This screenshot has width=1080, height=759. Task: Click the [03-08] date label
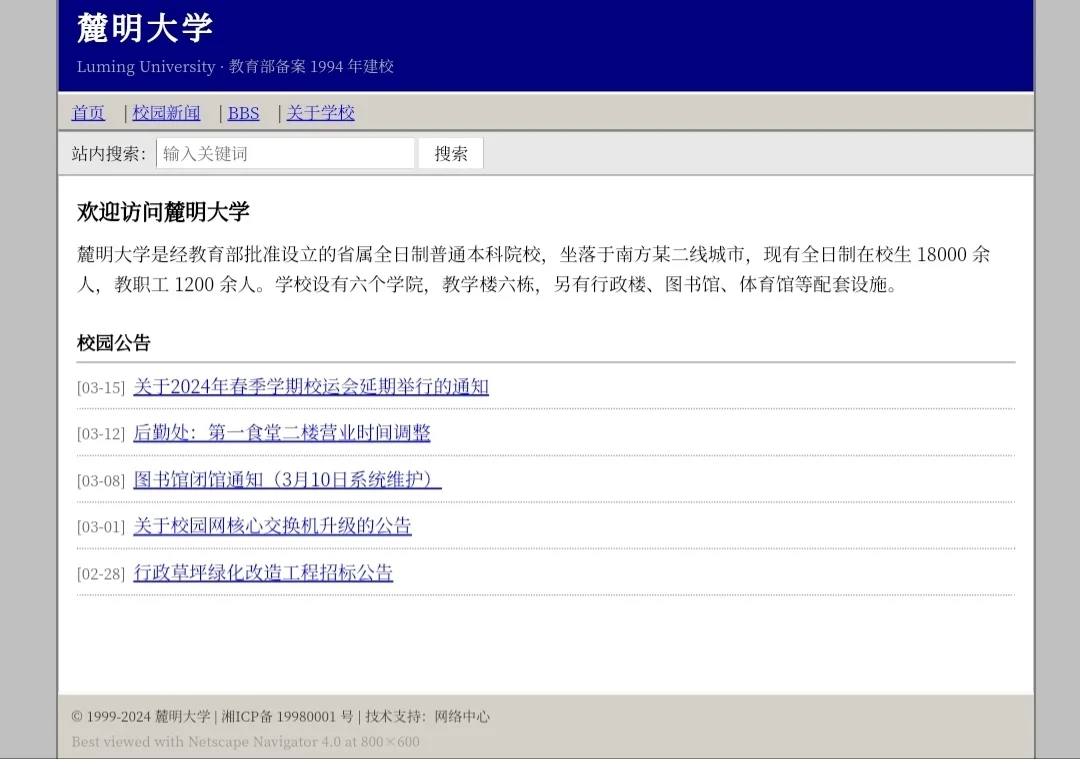101,481
